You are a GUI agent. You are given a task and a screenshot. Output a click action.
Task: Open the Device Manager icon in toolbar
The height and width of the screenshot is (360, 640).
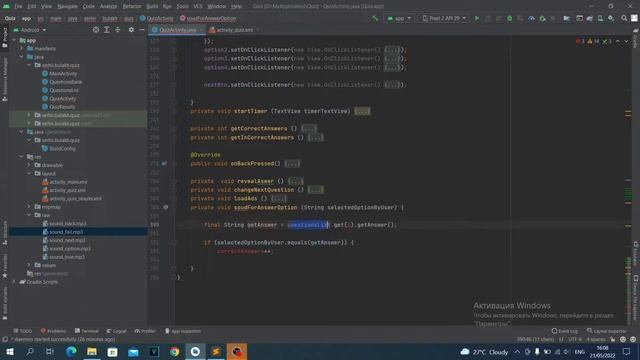[600, 18]
